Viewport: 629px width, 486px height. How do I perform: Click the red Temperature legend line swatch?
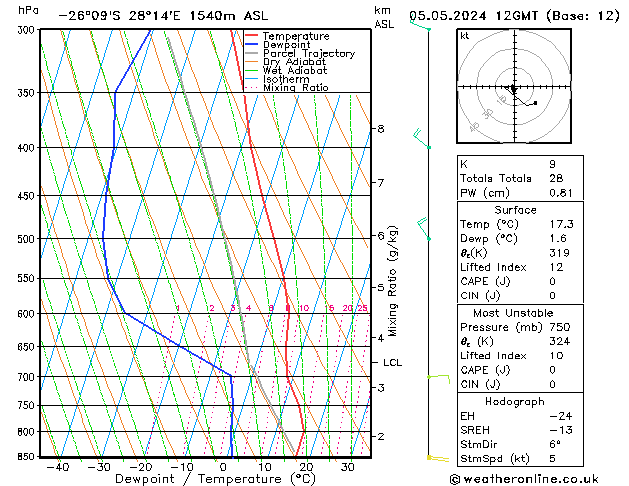pos(252,36)
